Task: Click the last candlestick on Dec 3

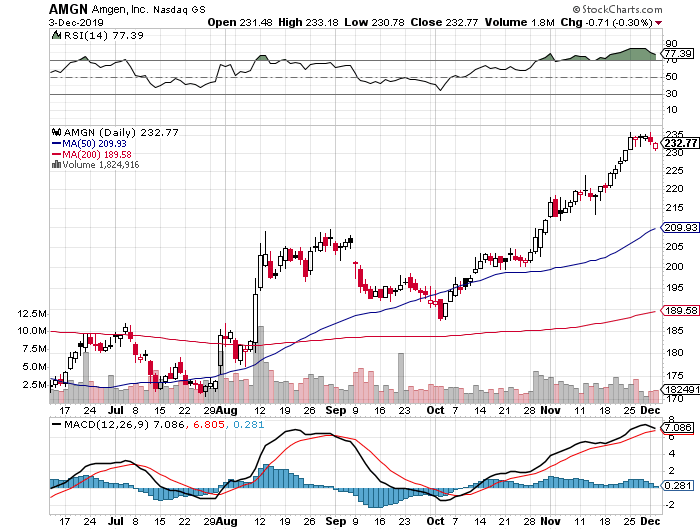Action: pyautogui.click(x=655, y=146)
